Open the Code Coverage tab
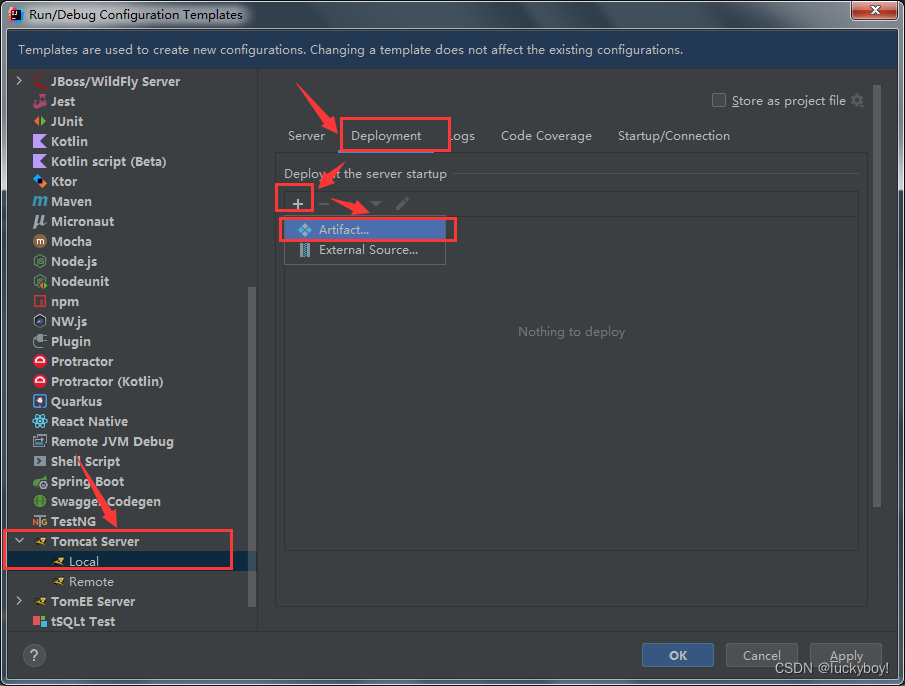Viewport: 905px width, 686px height. click(x=546, y=136)
